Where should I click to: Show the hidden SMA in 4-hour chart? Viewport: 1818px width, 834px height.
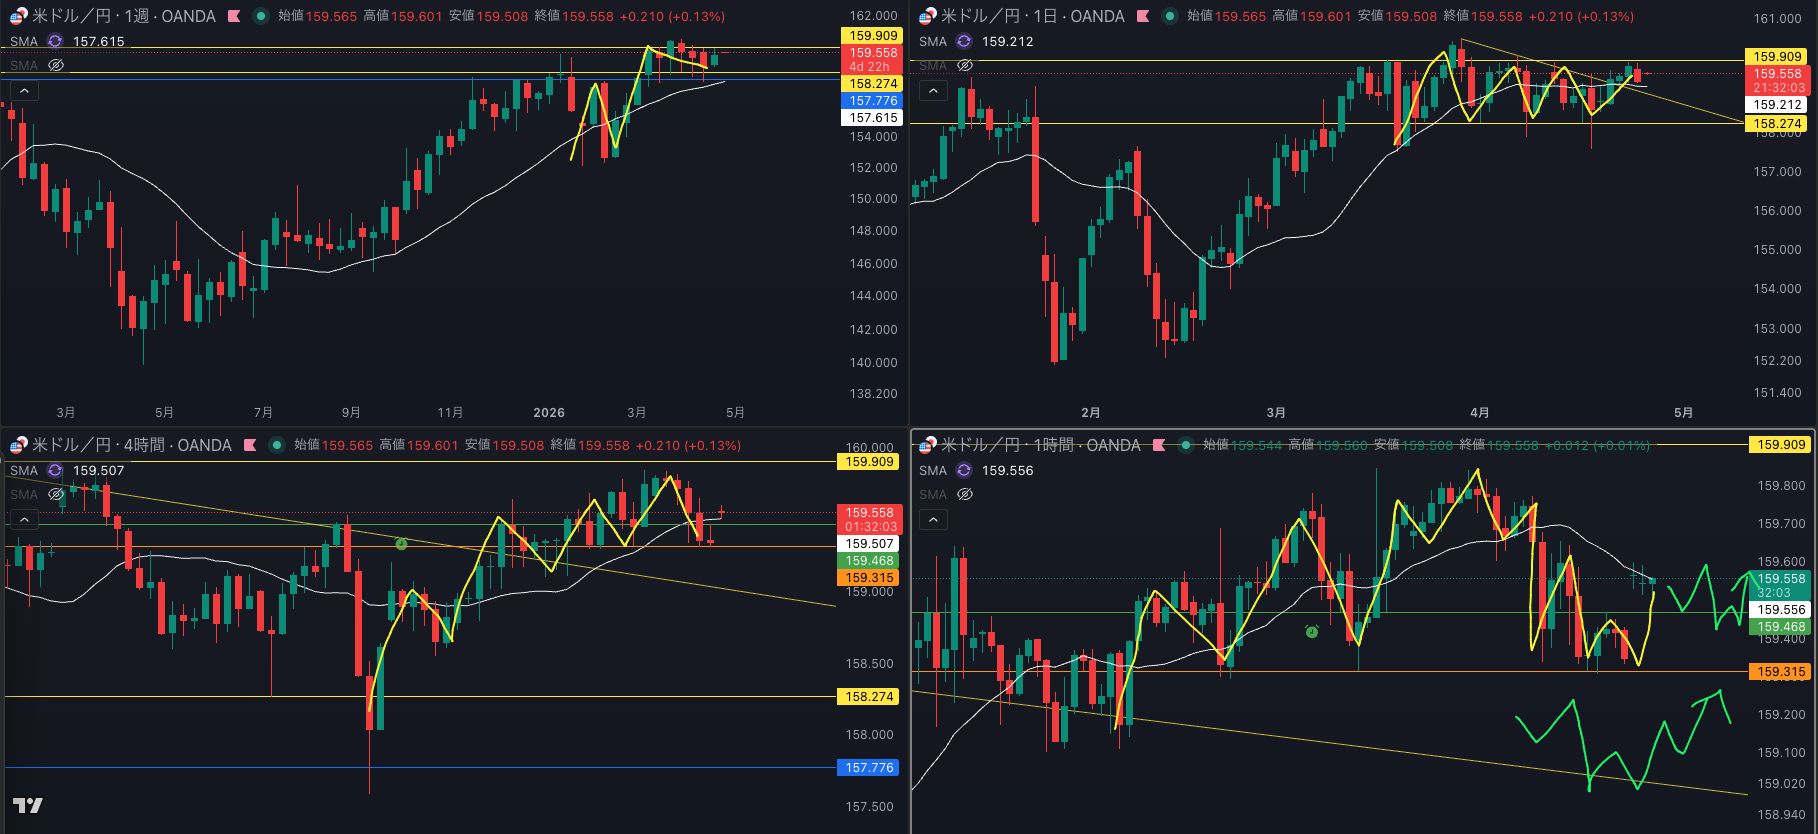[x=56, y=494]
